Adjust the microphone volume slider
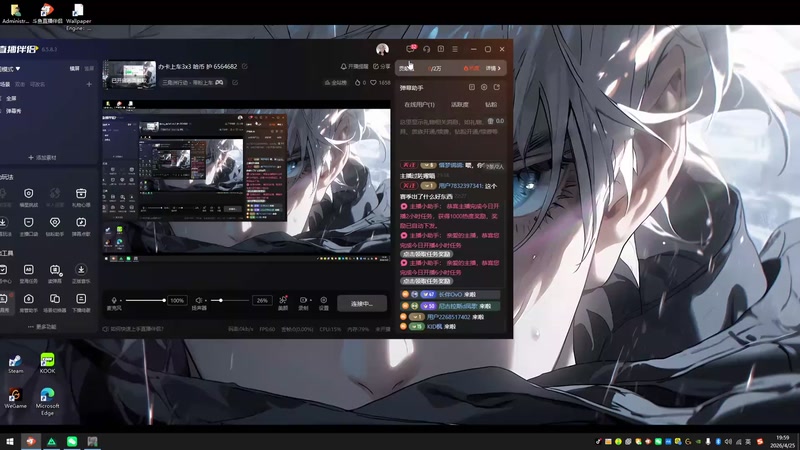The width and height of the screenshot is (800, 450). point(145,300)
